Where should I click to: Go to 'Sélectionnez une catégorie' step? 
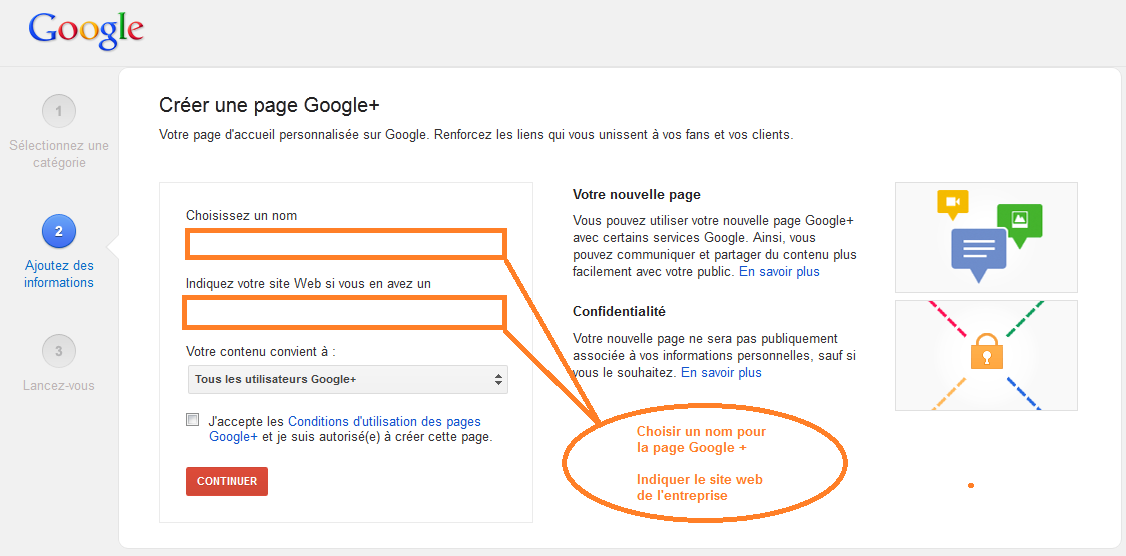(x=59, y=154)
